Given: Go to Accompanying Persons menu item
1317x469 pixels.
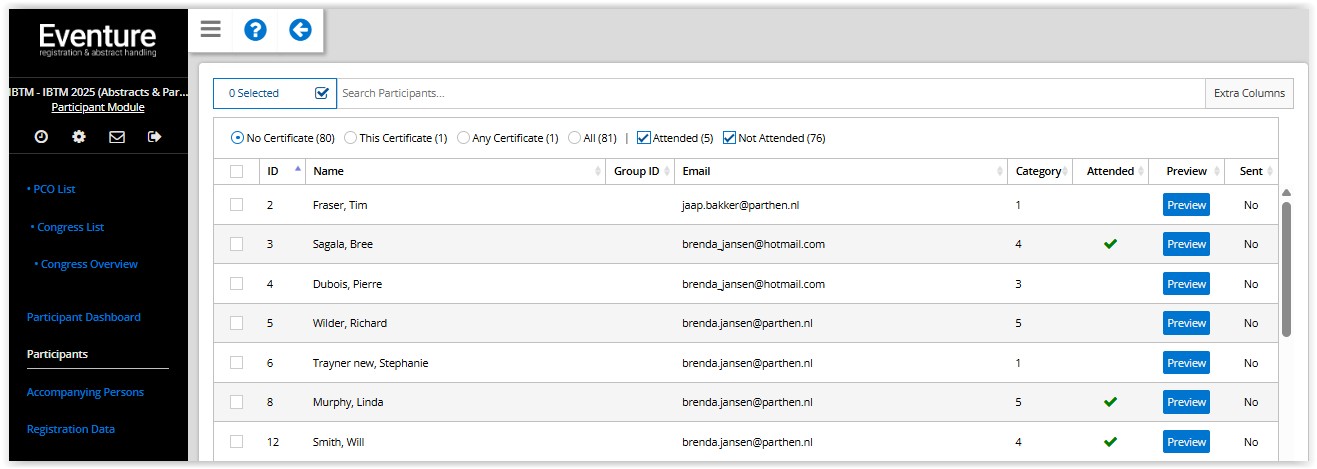Looking at the screenshot, I should (85, 392).
